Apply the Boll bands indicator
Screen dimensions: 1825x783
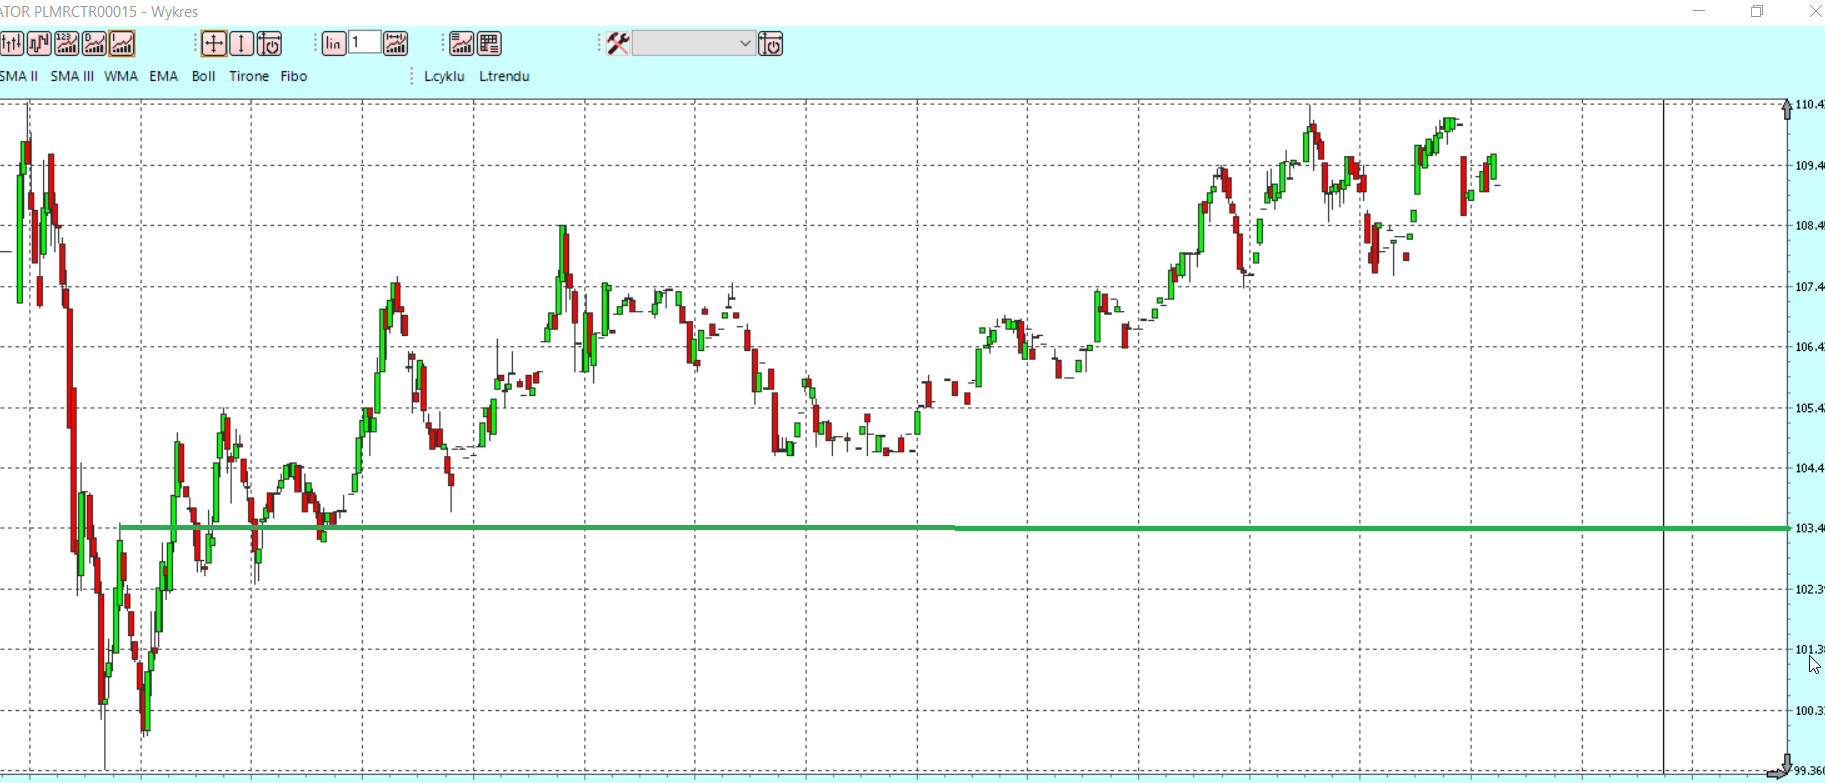[x=203, y=76]
